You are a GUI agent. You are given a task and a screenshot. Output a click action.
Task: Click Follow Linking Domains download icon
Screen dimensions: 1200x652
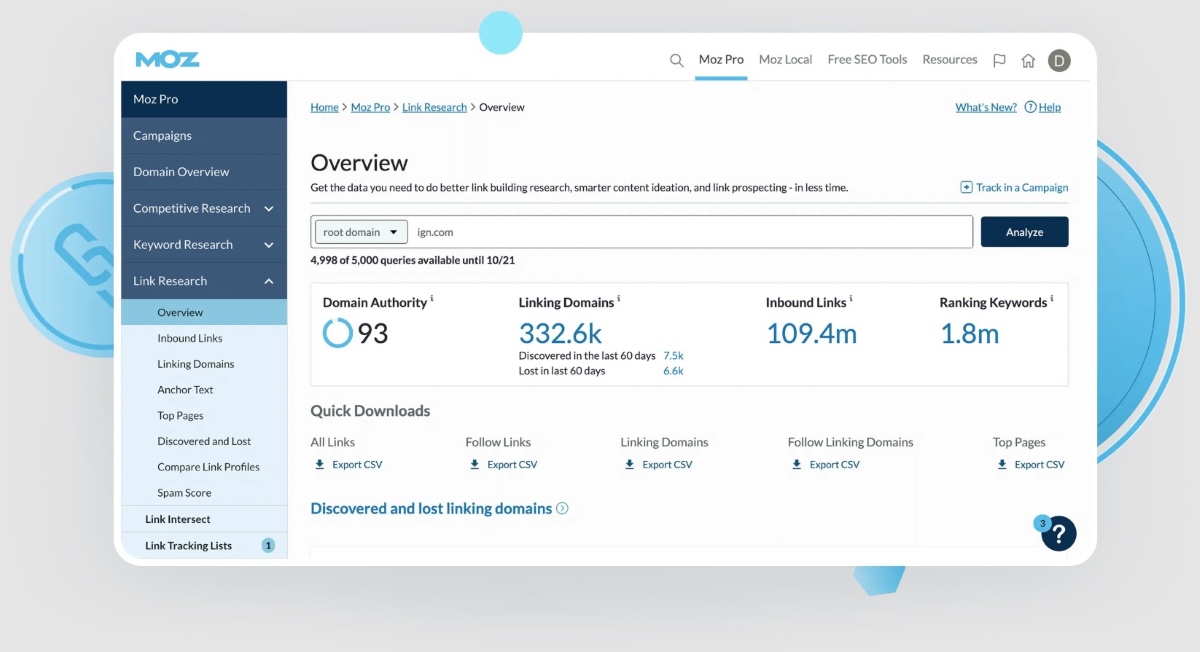pos(797,464)
